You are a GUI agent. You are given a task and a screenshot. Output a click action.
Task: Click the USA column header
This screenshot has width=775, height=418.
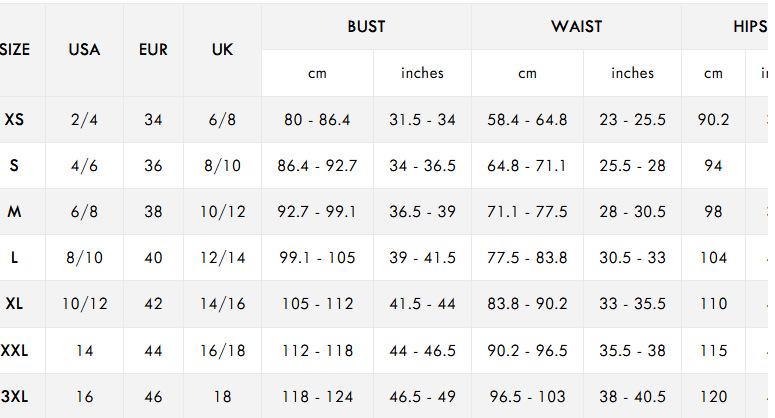pos(84,49)
